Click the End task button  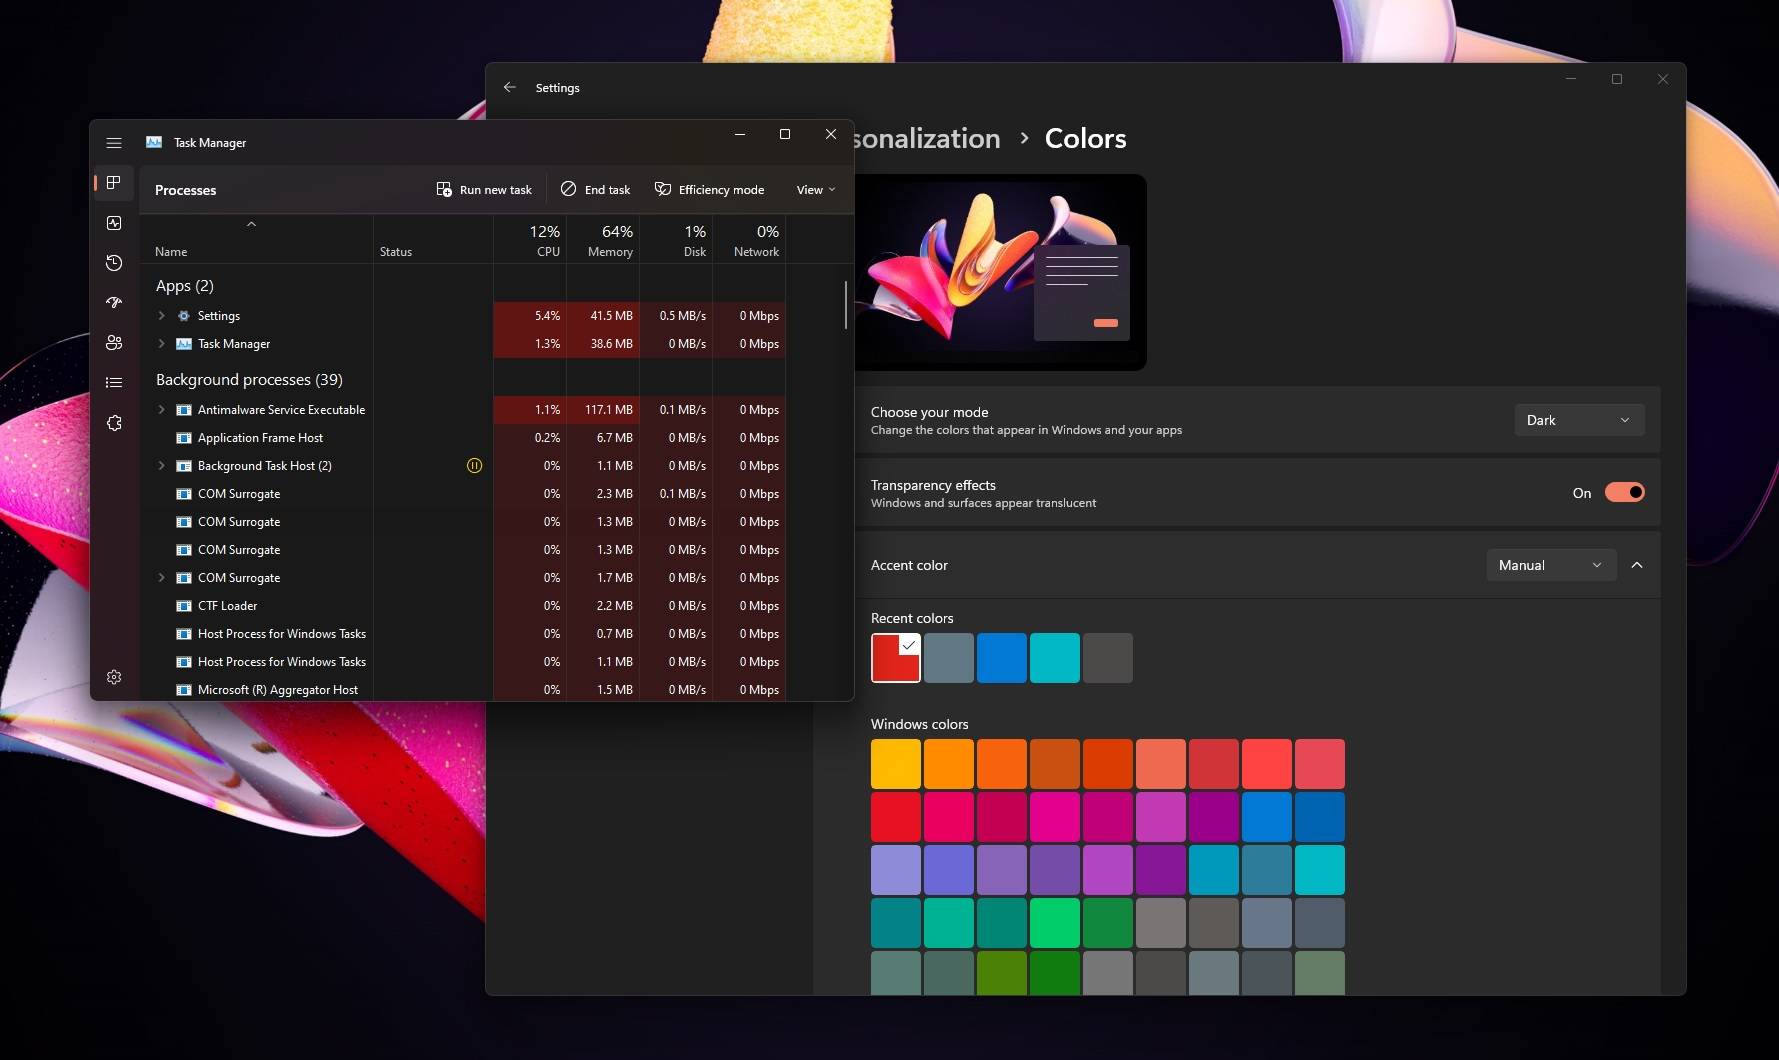(x=595, y=190)
